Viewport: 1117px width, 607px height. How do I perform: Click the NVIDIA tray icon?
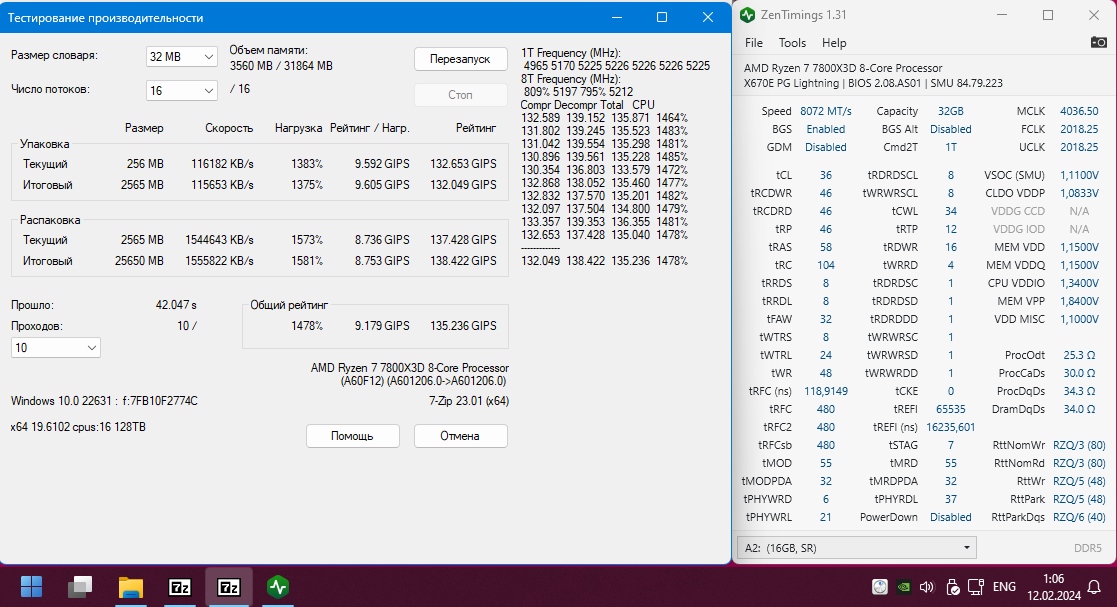coord(903,587)
